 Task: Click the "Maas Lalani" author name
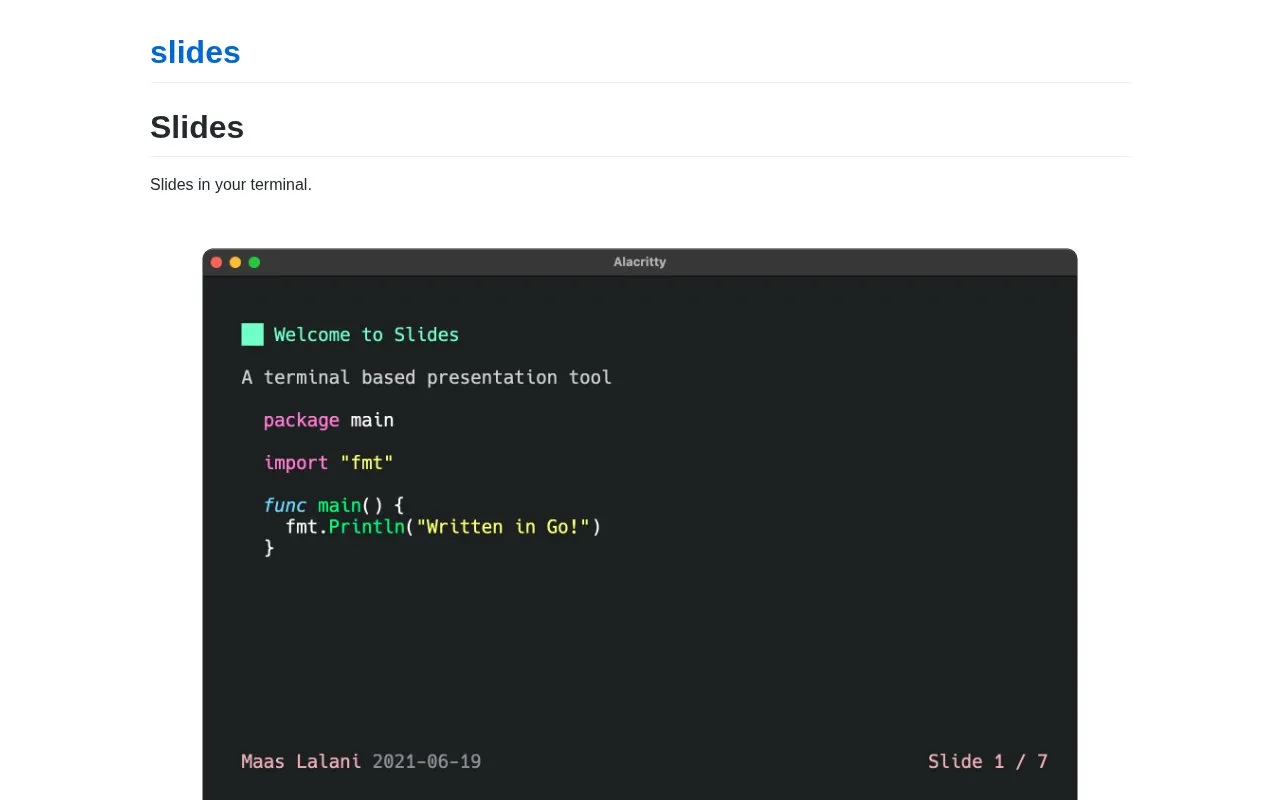tap(301, 761)
